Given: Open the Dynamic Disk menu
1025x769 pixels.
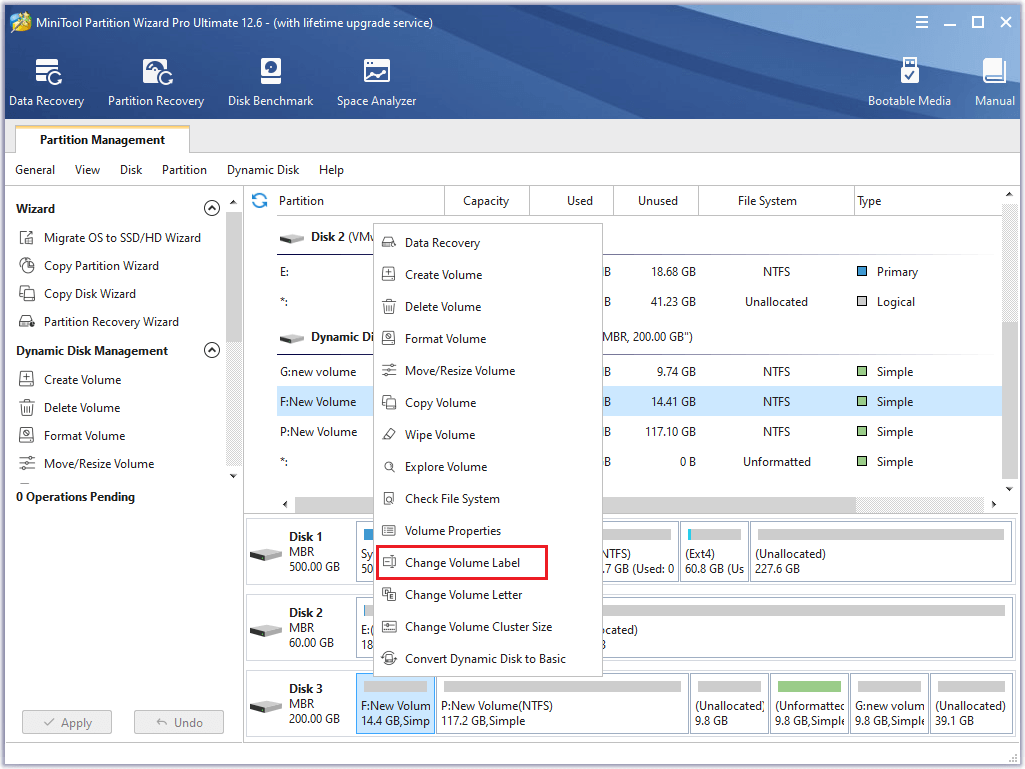Looking at the screenshot, I should pyautogui.click(x=263, y=170).
